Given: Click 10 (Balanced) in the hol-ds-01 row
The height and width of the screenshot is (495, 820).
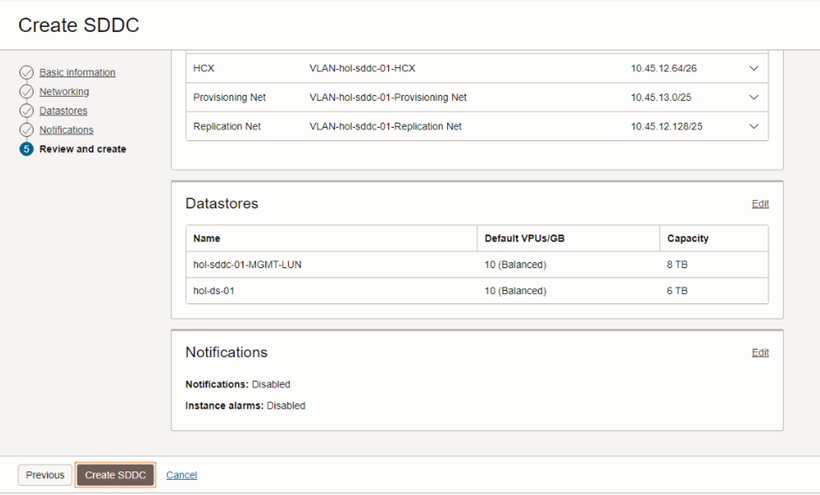Looking at the screenshot, I should pos(515,291).
